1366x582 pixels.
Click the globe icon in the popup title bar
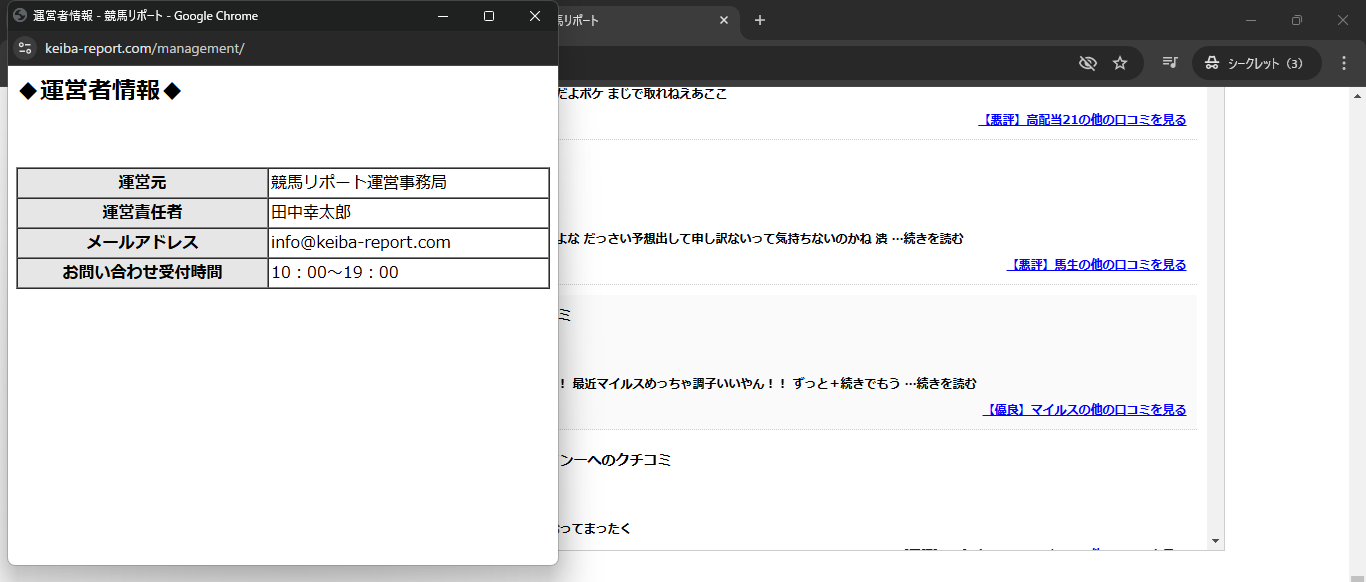click(20, 15)
